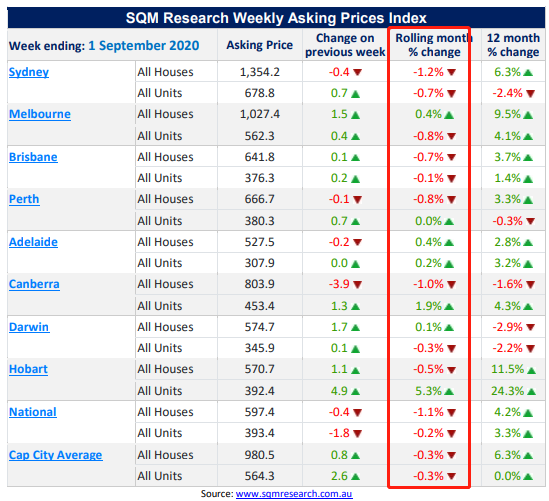Click green up arrow beside Melbourne 9.5%
Screen dimensions: 549x501
[x=528, y=114]
